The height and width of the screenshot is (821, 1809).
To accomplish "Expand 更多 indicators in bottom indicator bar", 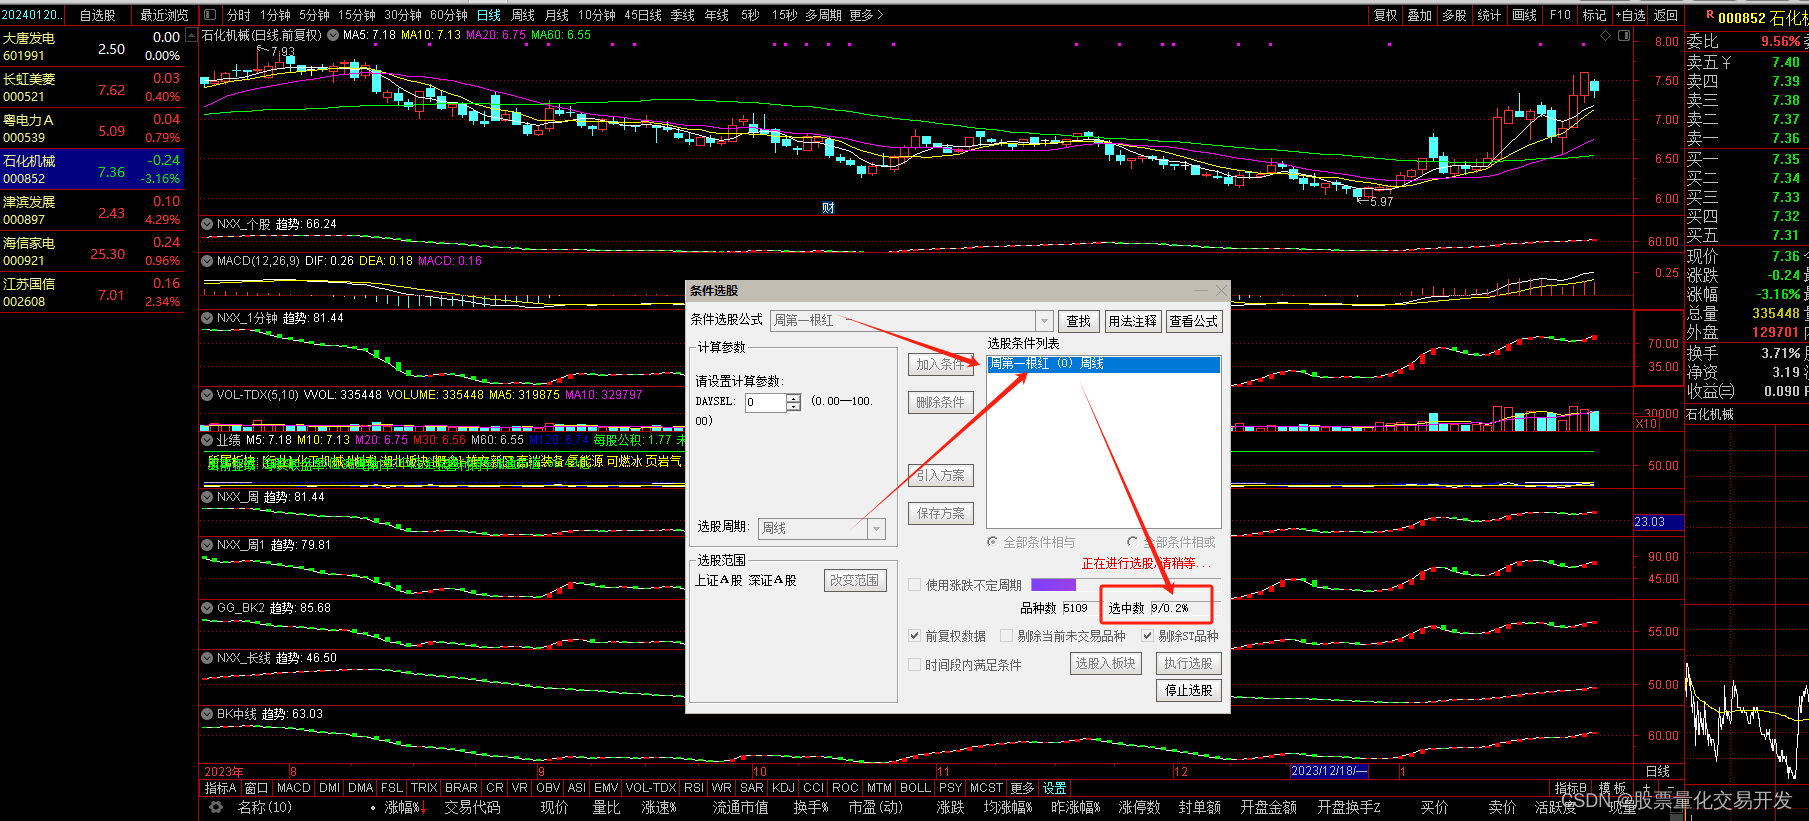I will coord(1022,788).
